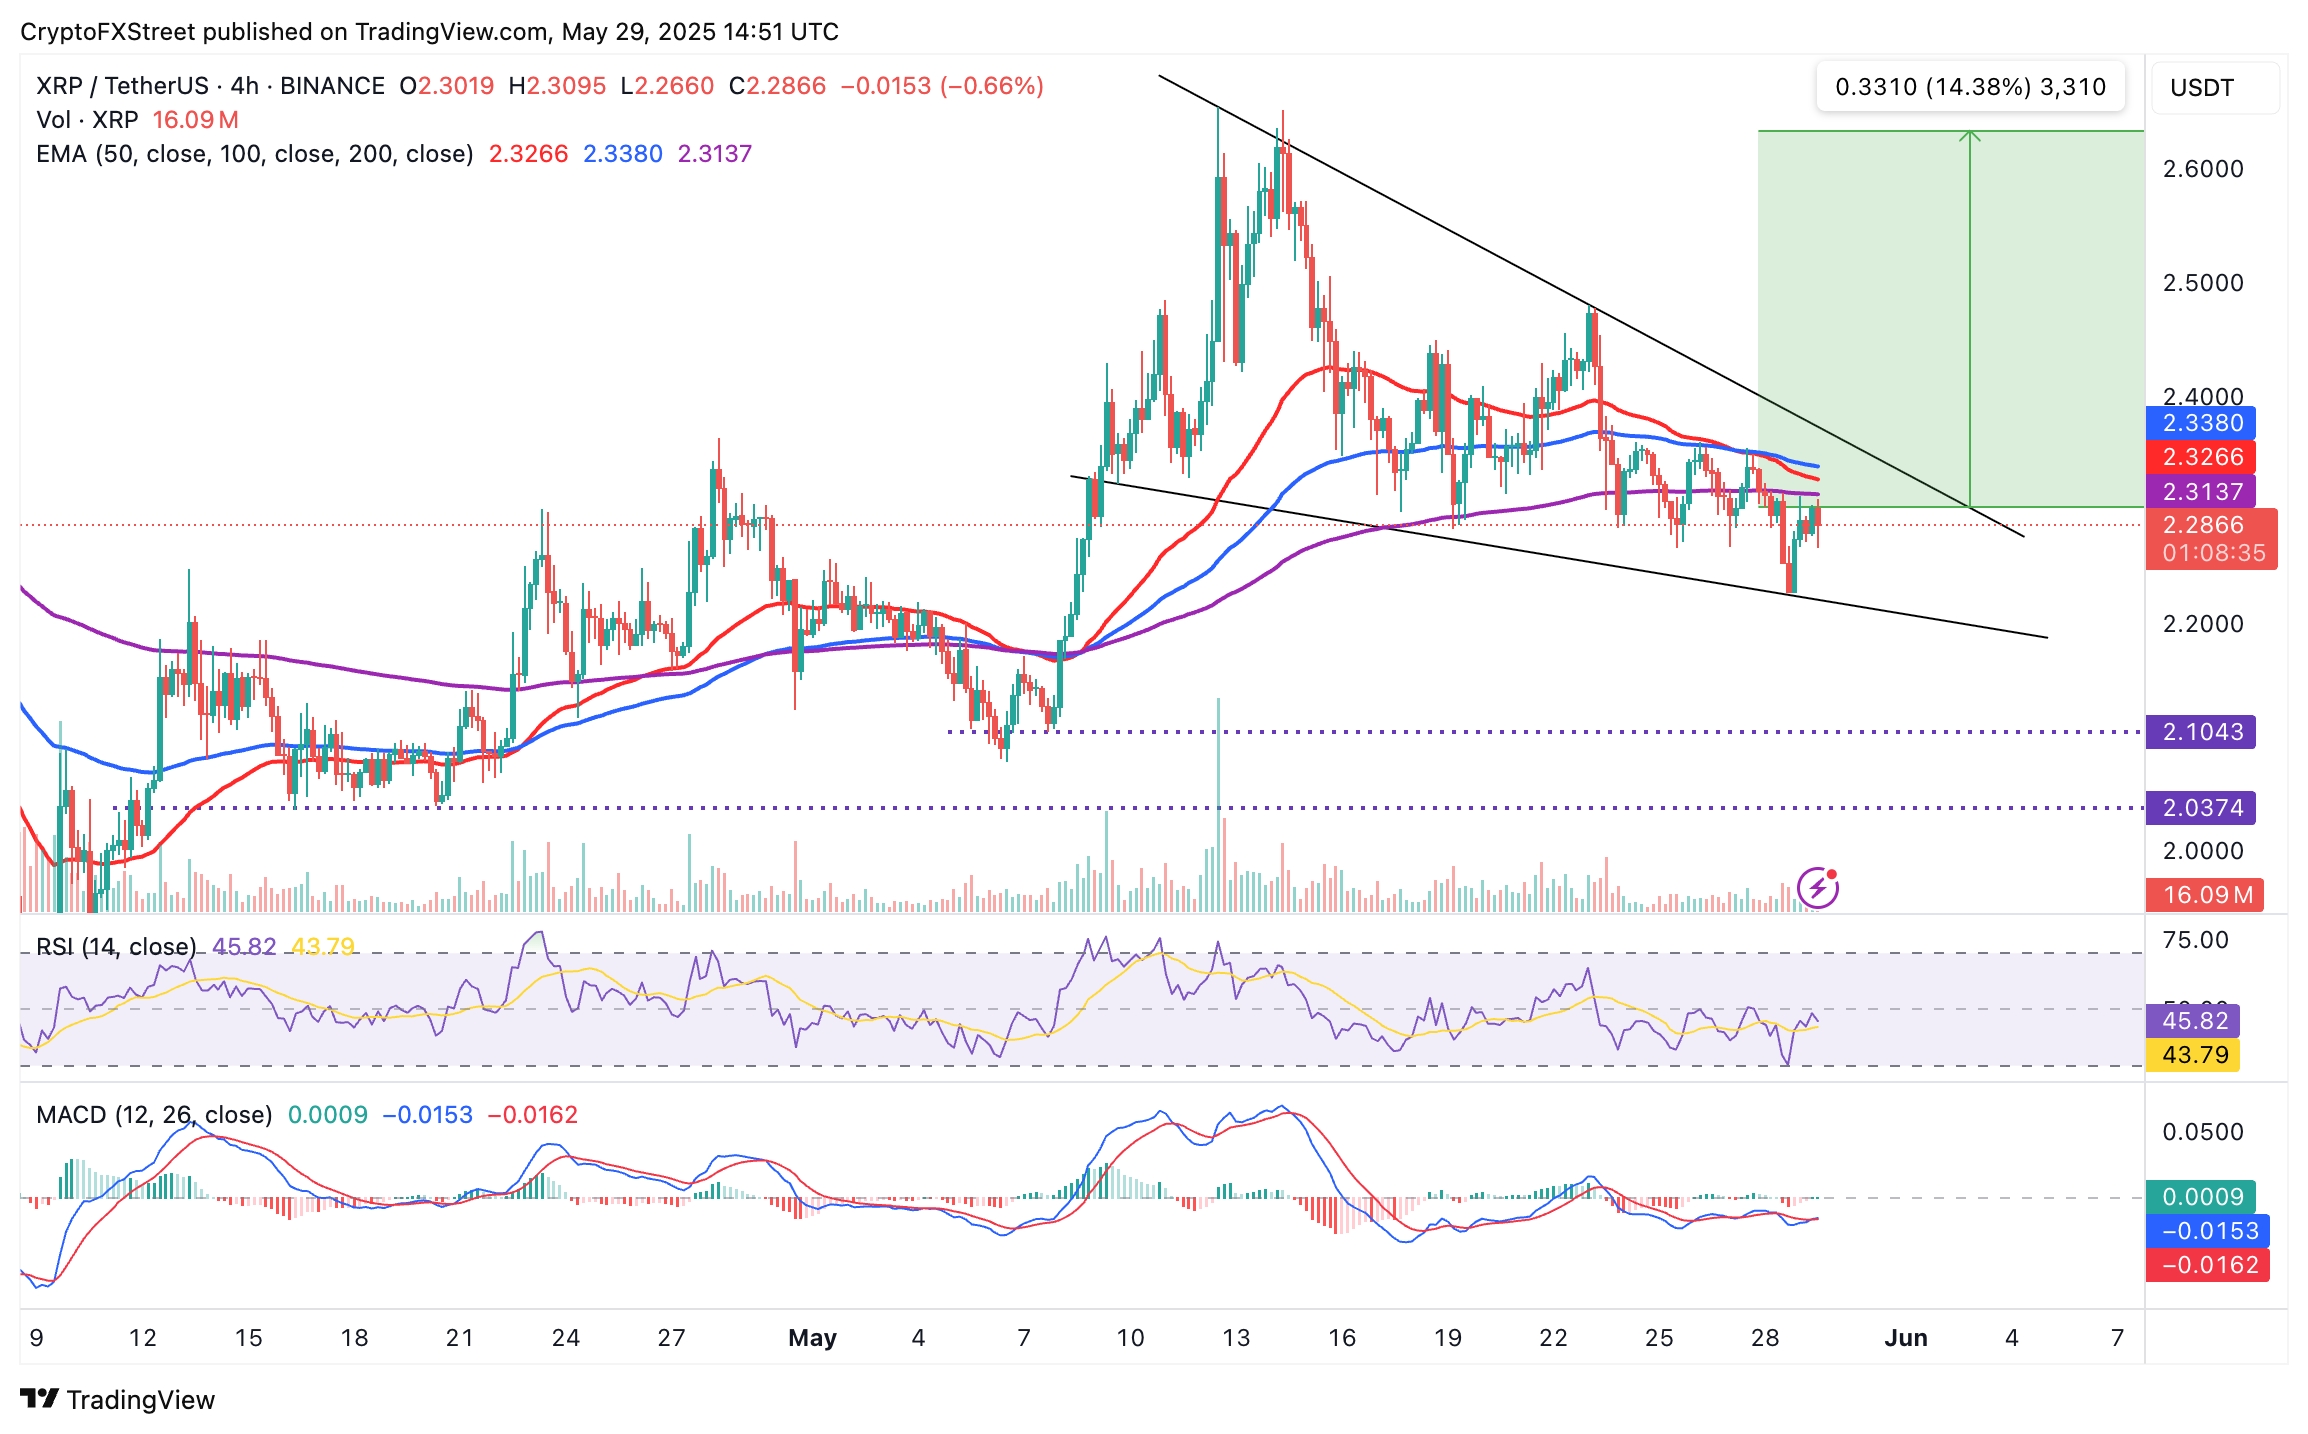Click the green arrow tip in measure box
Viewport: 2308px width, 1434px height.
pyautogui.click(x=1969, y=134)
